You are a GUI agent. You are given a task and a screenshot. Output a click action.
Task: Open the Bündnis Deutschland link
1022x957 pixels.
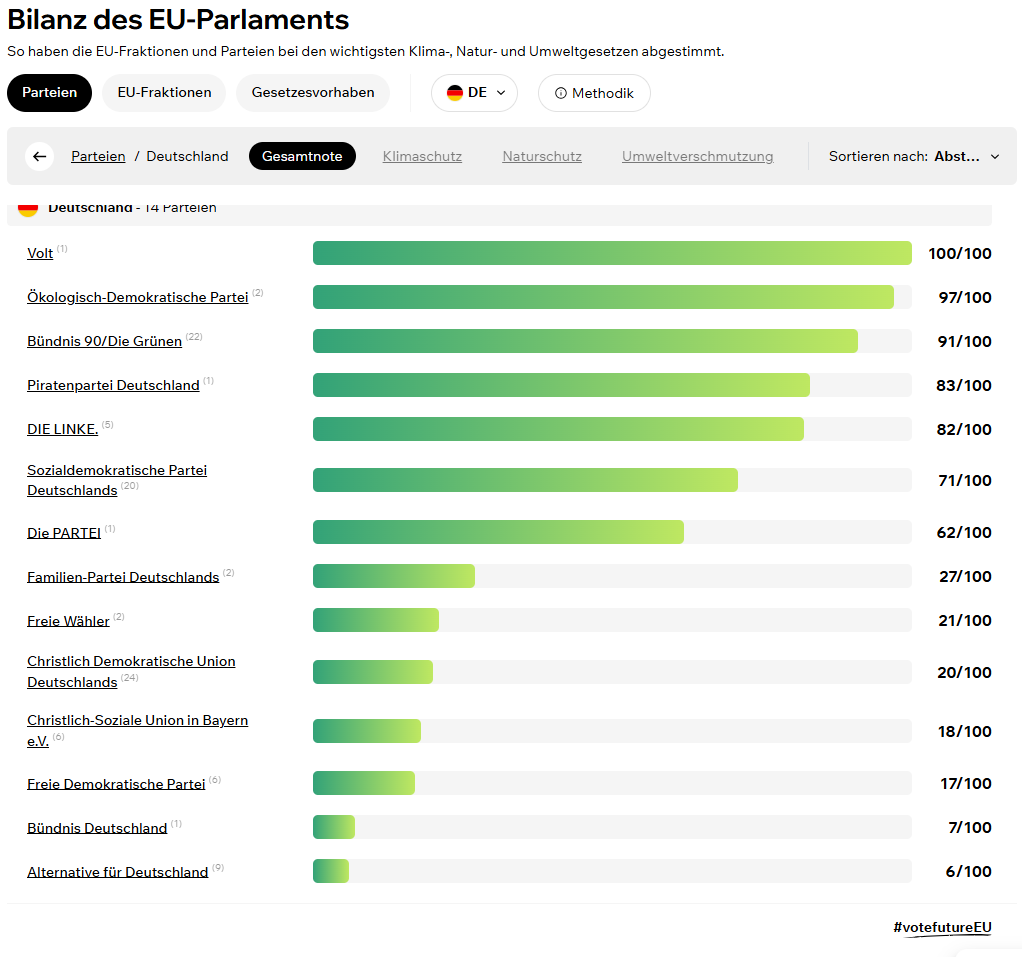tap(97, 828)
